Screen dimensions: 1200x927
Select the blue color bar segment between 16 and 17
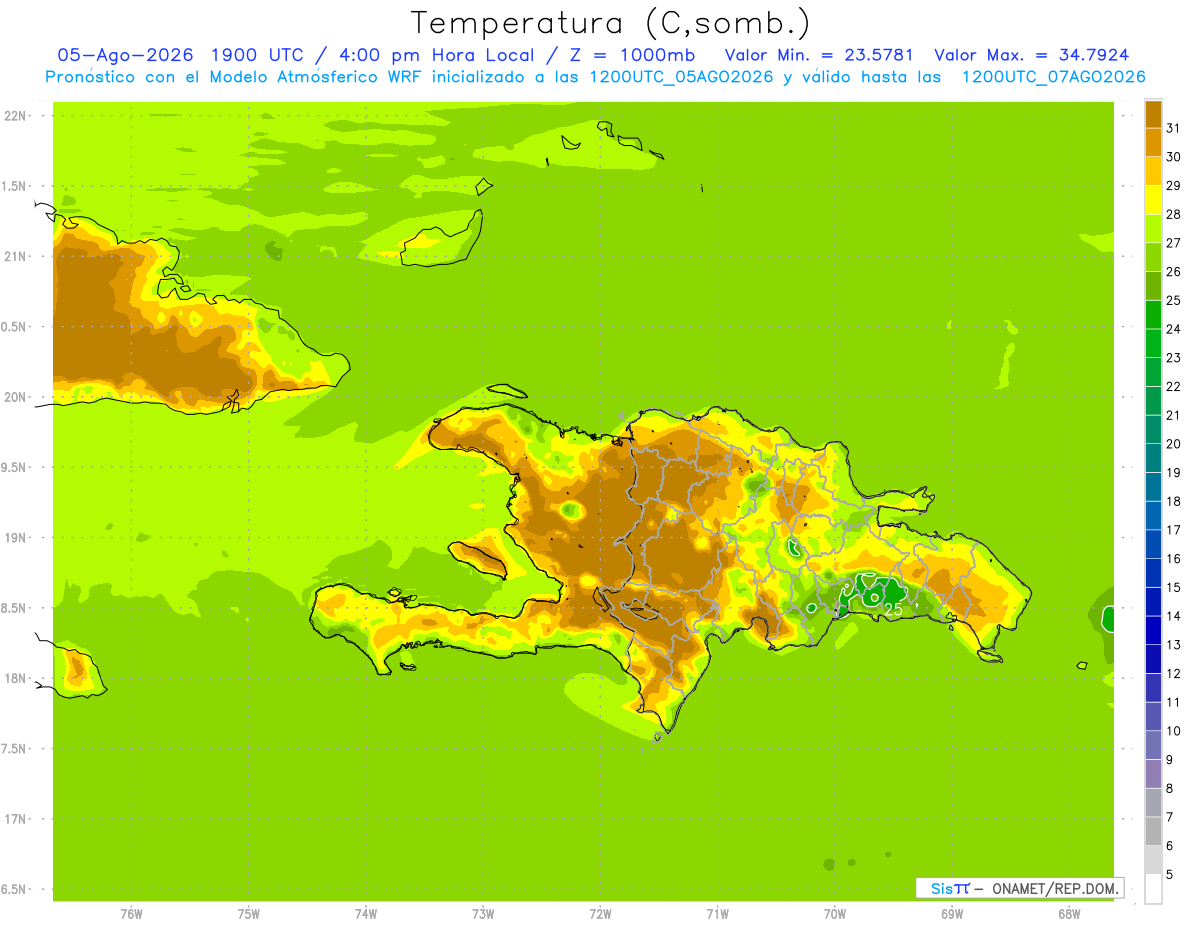(1153, 544)
